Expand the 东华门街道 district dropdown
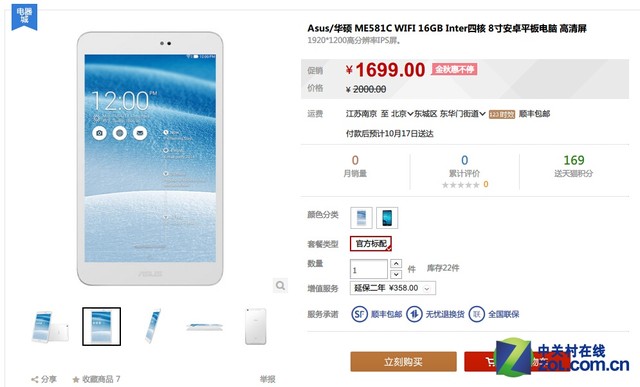Viewport: 640px width, 387px height. (462, 114)
